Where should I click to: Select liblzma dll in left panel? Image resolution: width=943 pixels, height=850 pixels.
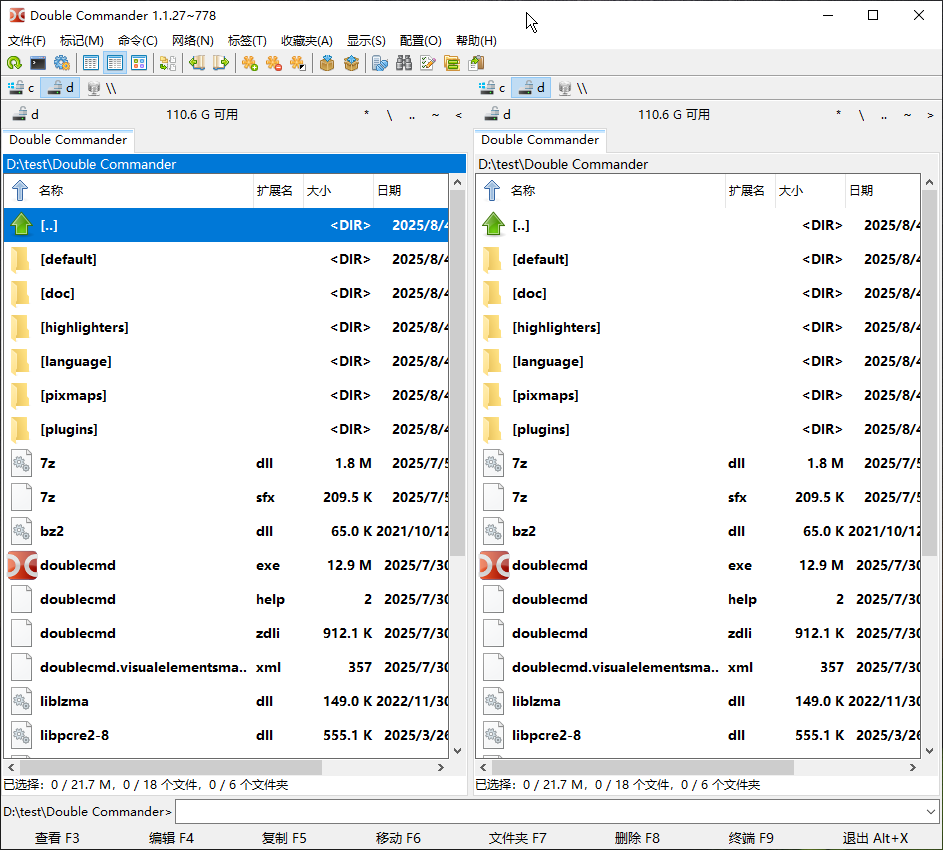[x=226, y=701]
